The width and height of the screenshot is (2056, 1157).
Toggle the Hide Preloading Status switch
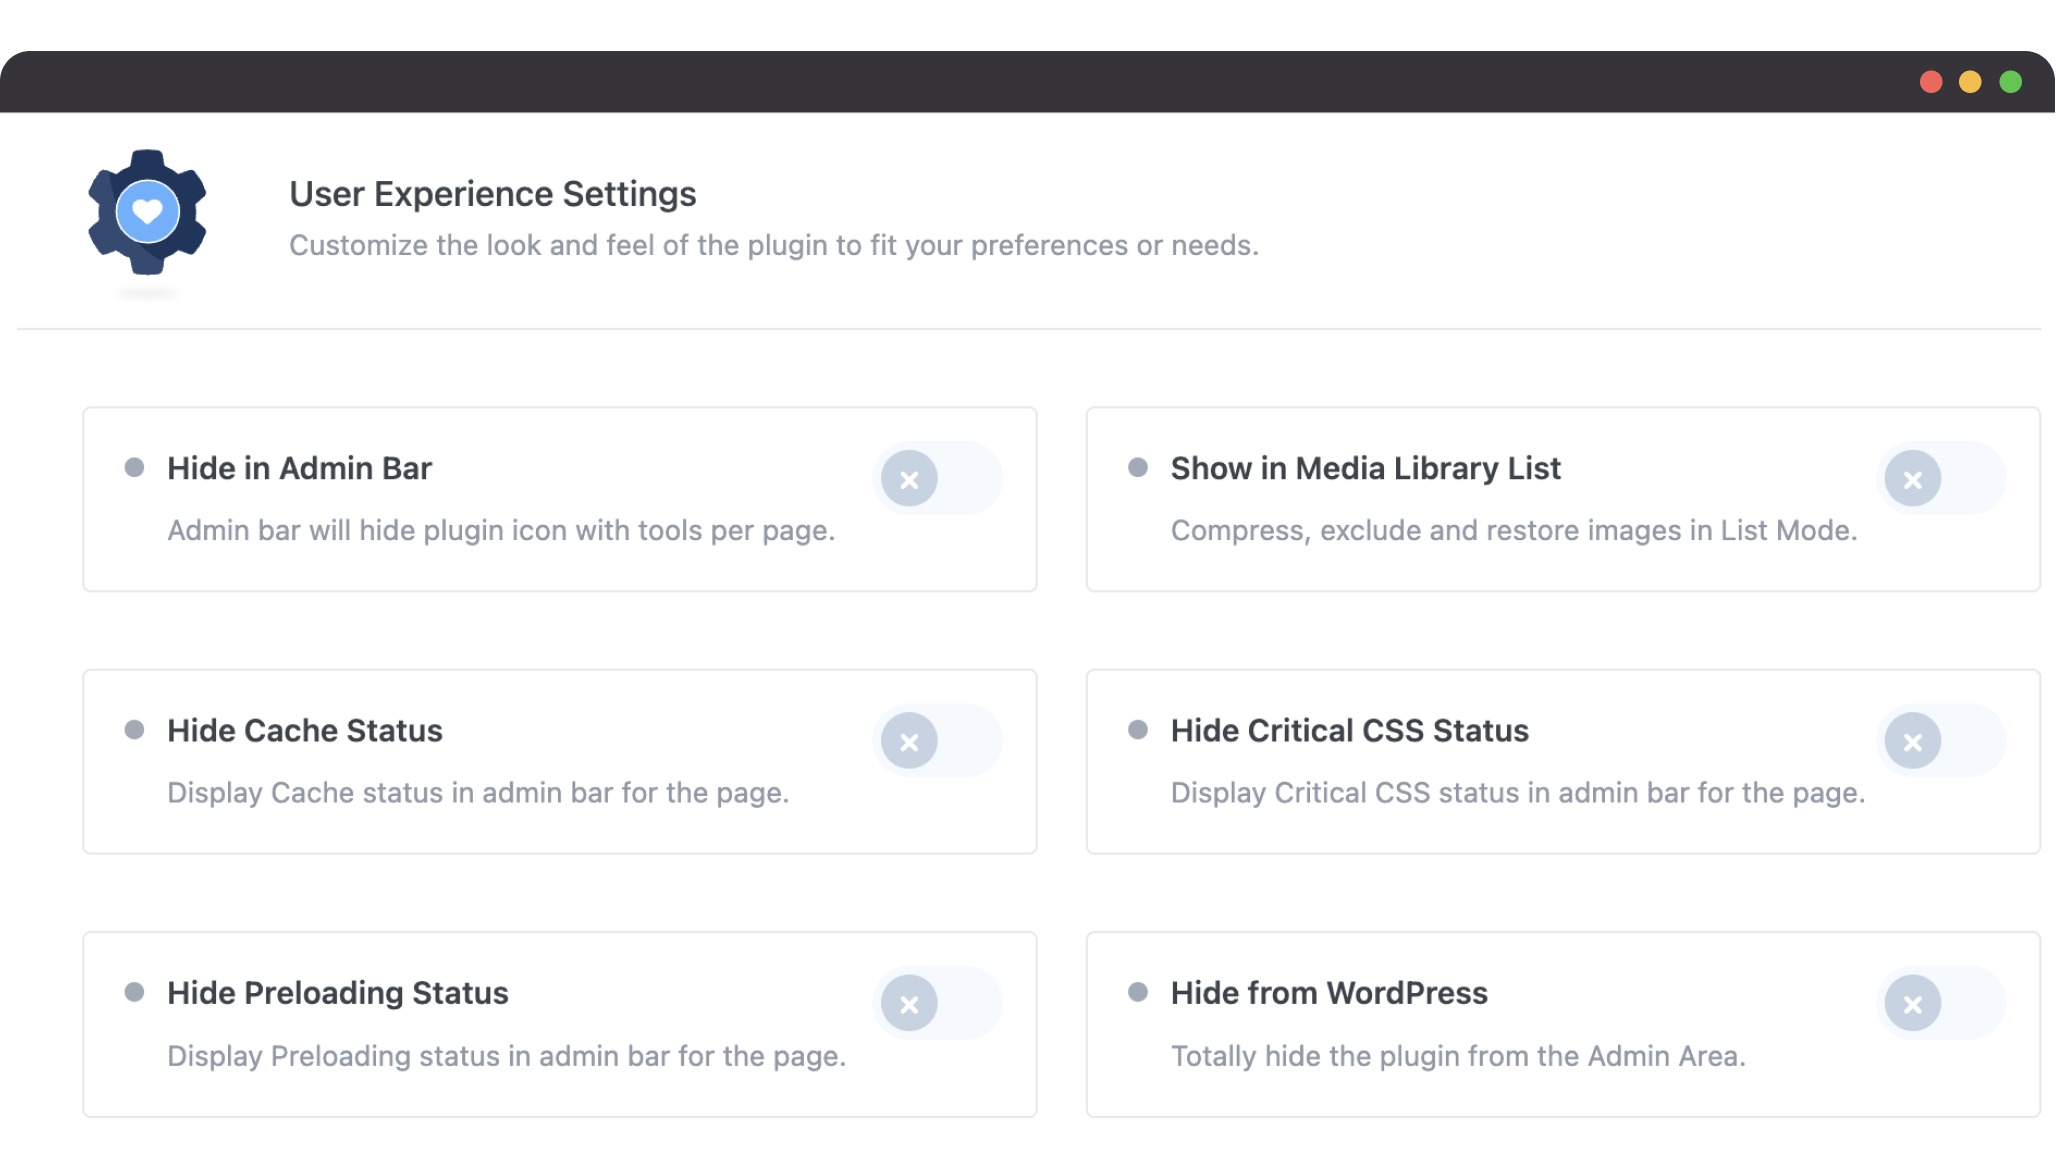click(x=938, y=1003)
